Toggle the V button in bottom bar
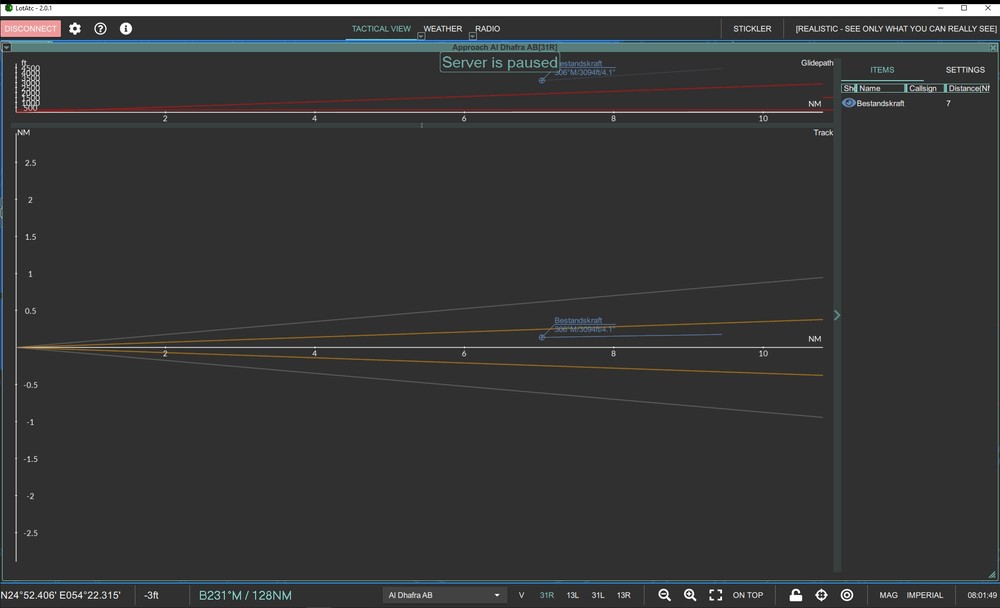The image size is (1000, 608). pos(521,595)
